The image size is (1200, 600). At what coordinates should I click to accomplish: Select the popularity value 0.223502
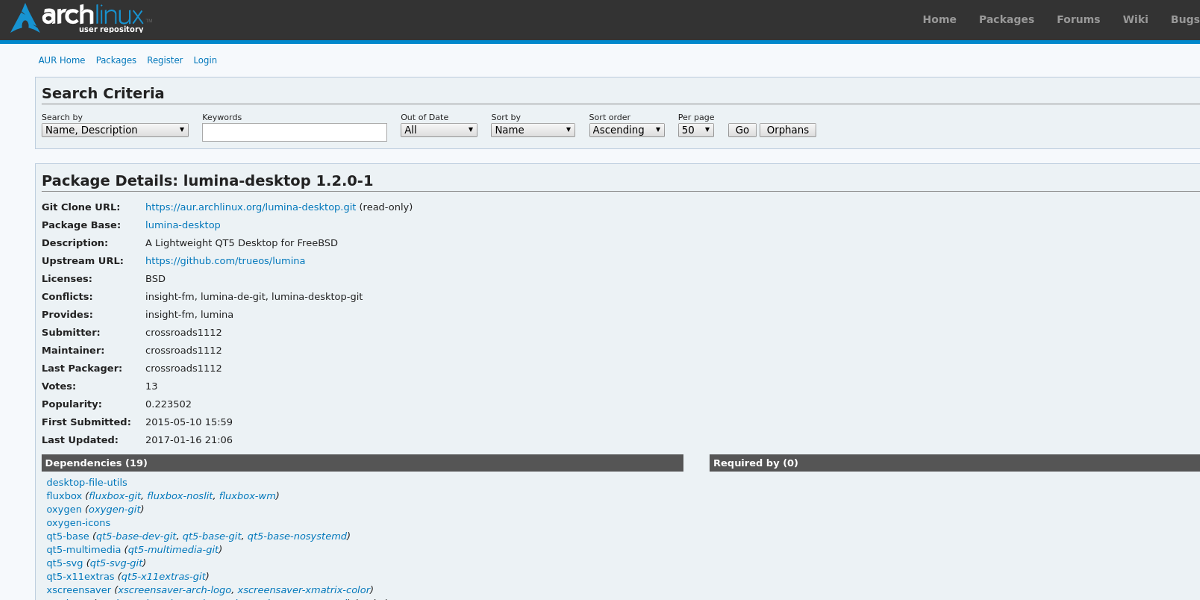point(168,404)
